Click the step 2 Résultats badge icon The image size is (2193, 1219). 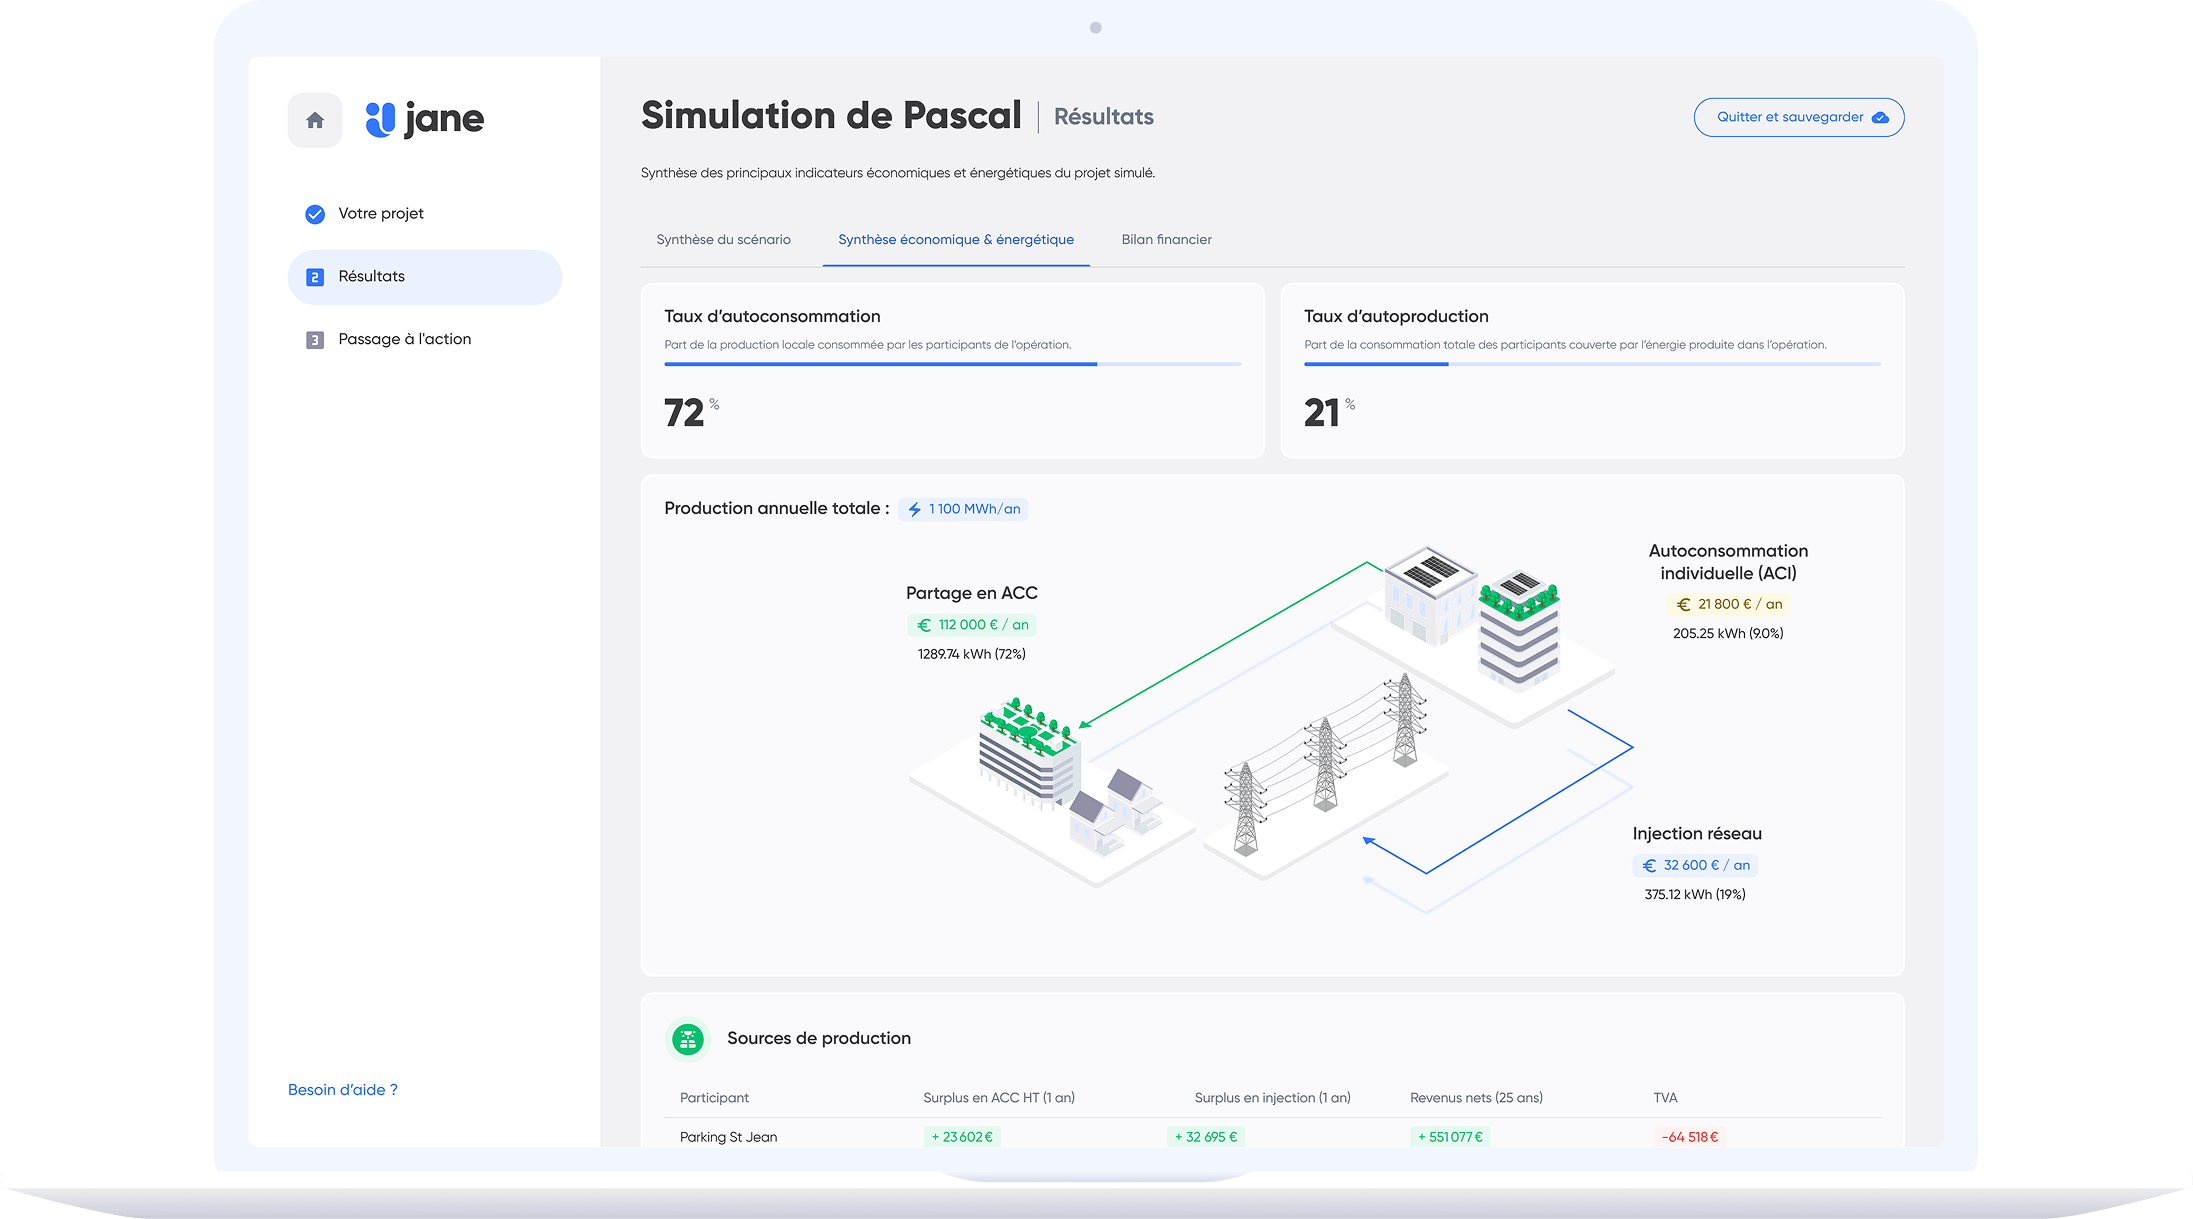tap(315, 277)
